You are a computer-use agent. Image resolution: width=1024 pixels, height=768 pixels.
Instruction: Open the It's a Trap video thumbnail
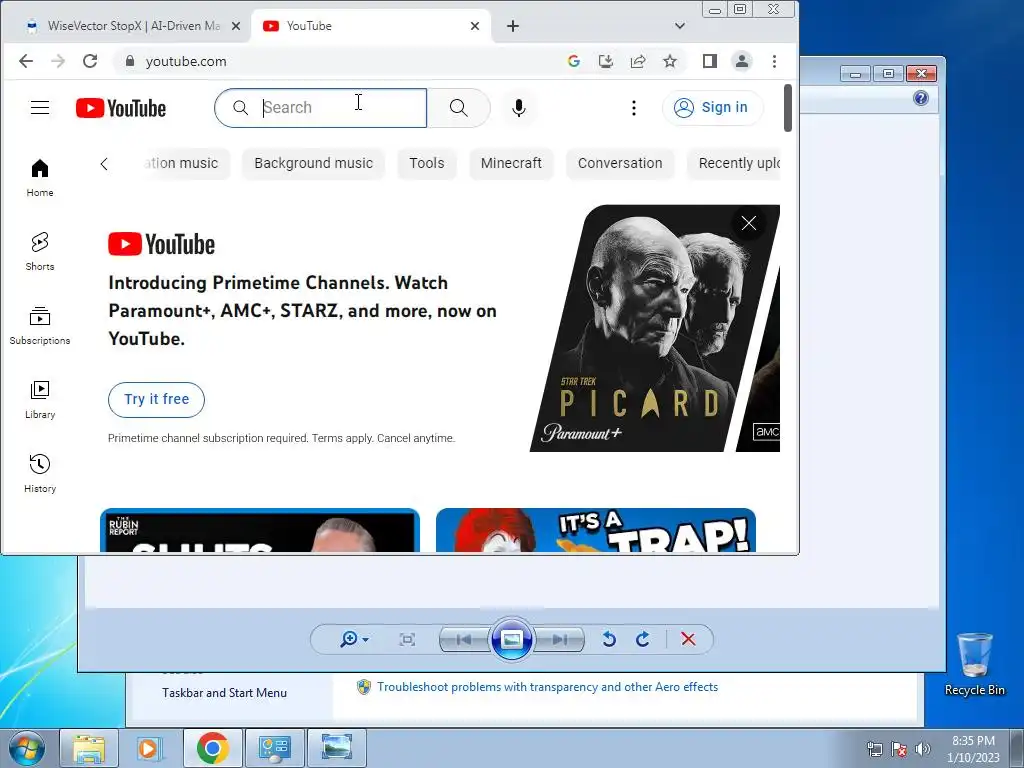pyautogui.click(x=596, y=530)
